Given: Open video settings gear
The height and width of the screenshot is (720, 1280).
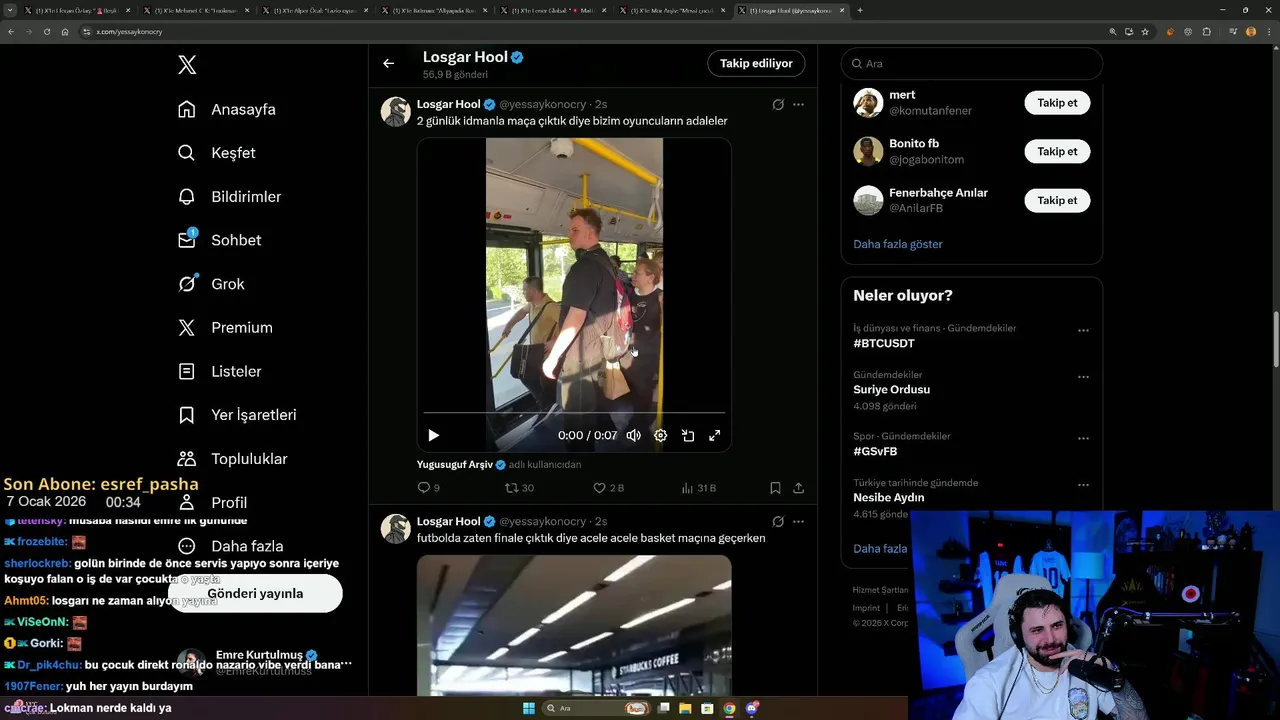Looking at the screenshot, I should pyautogui.click(x=660, y=435).
